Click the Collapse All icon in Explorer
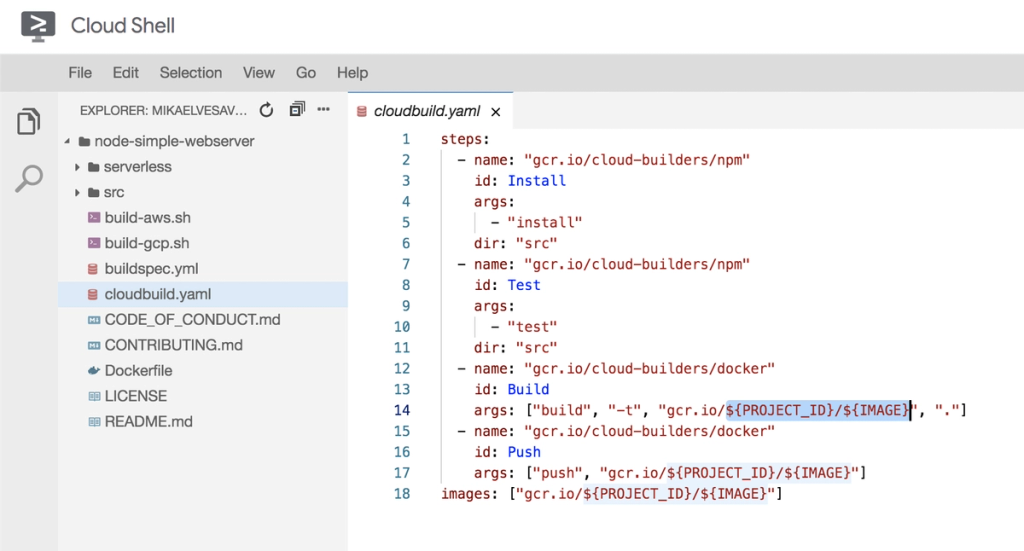The image size is (1024, 551). click(x=297, y=109)
